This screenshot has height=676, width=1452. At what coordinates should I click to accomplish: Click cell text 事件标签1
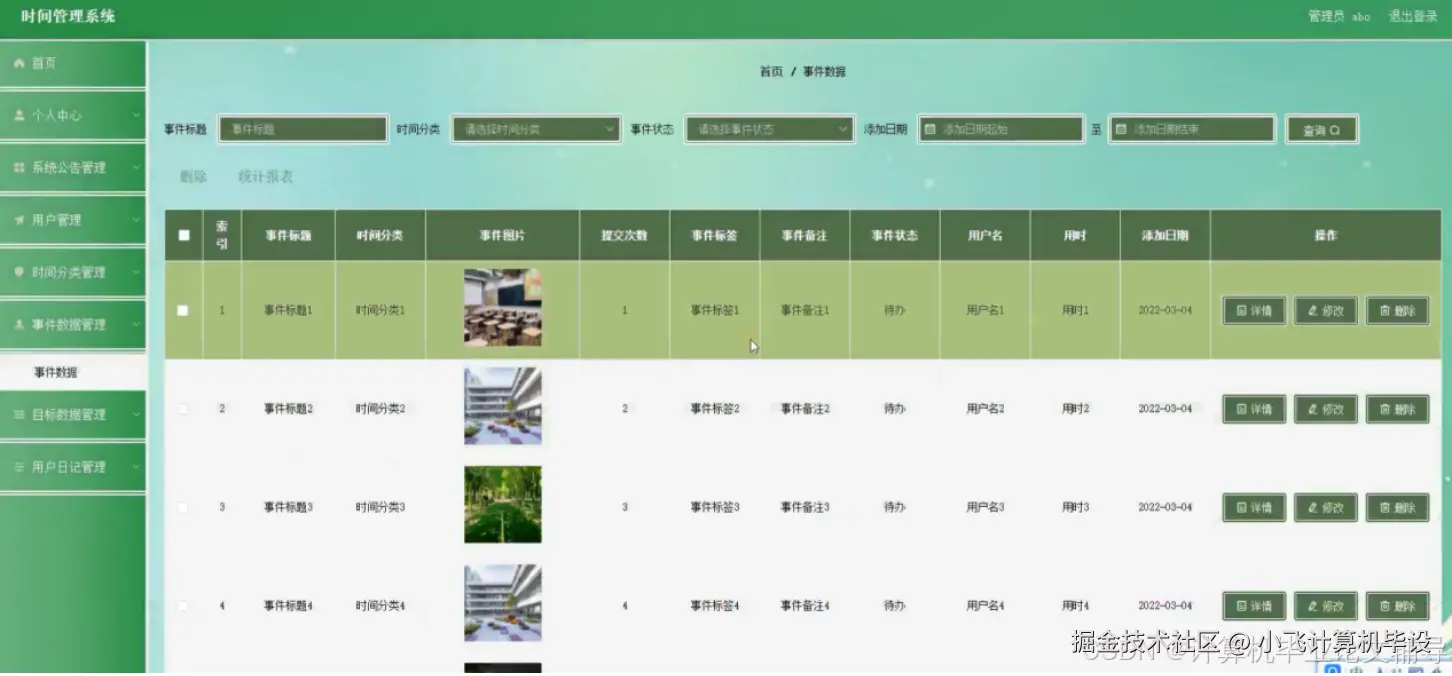[x=715, y=311]
